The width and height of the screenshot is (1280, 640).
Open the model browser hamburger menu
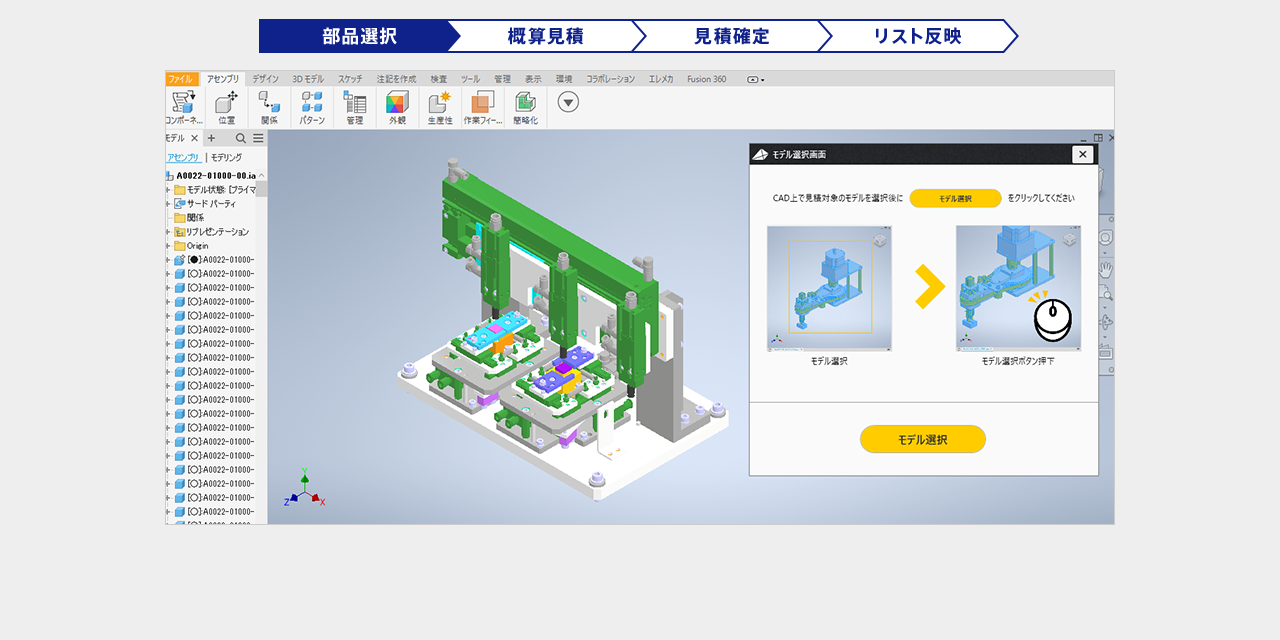tap(258, 139)
